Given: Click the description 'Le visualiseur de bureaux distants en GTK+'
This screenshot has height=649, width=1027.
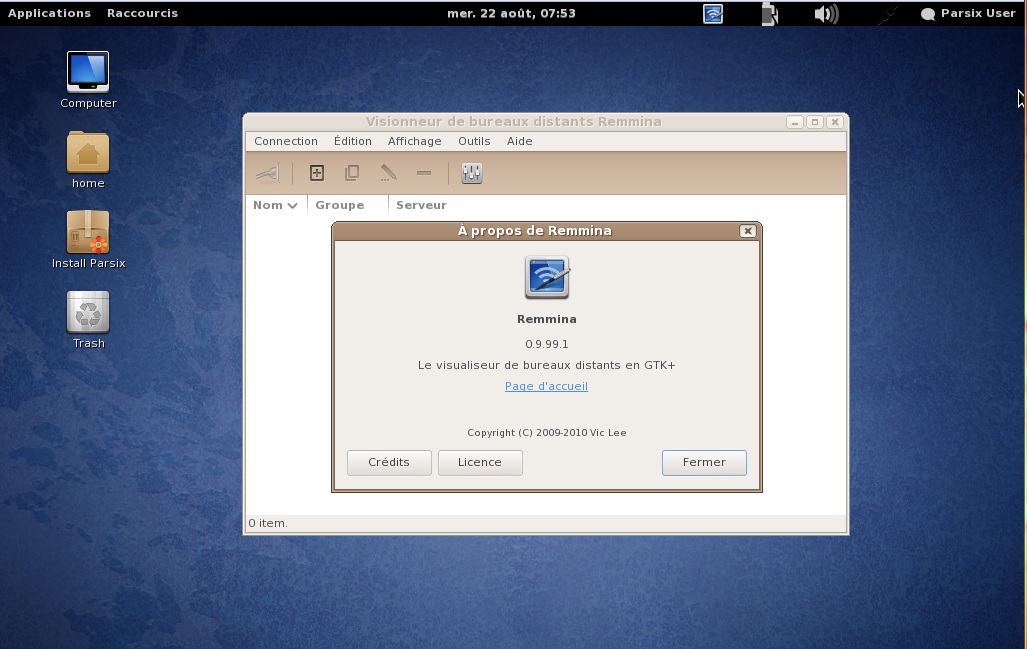Looking at the screenshot, I should 547,365.
